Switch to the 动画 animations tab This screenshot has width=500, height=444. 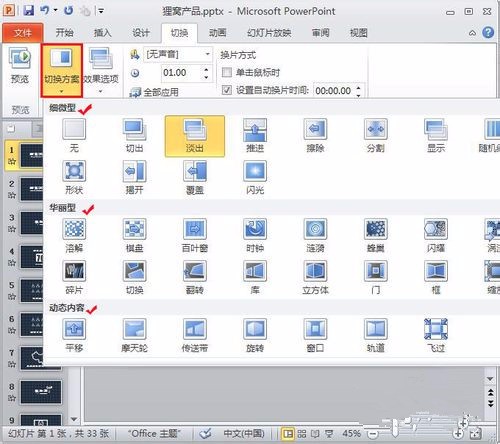point(217,33)
